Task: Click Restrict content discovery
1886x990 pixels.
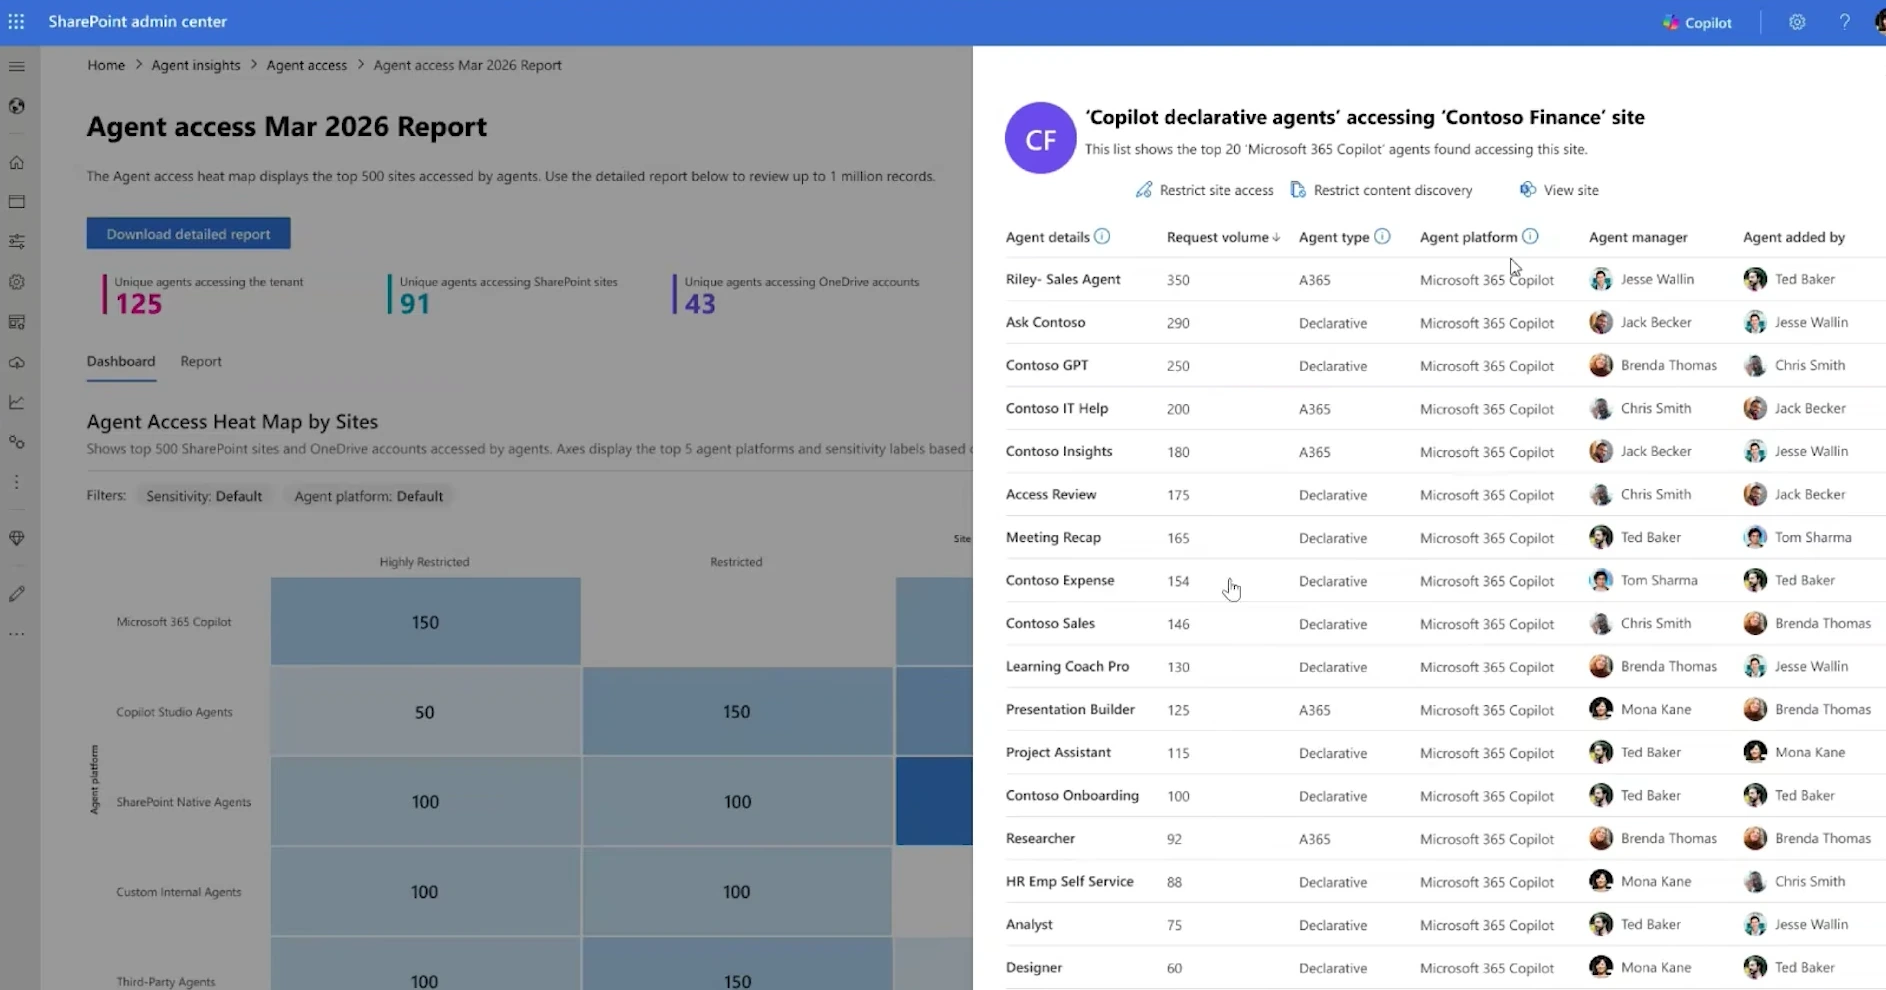Action: (1381, 190)
